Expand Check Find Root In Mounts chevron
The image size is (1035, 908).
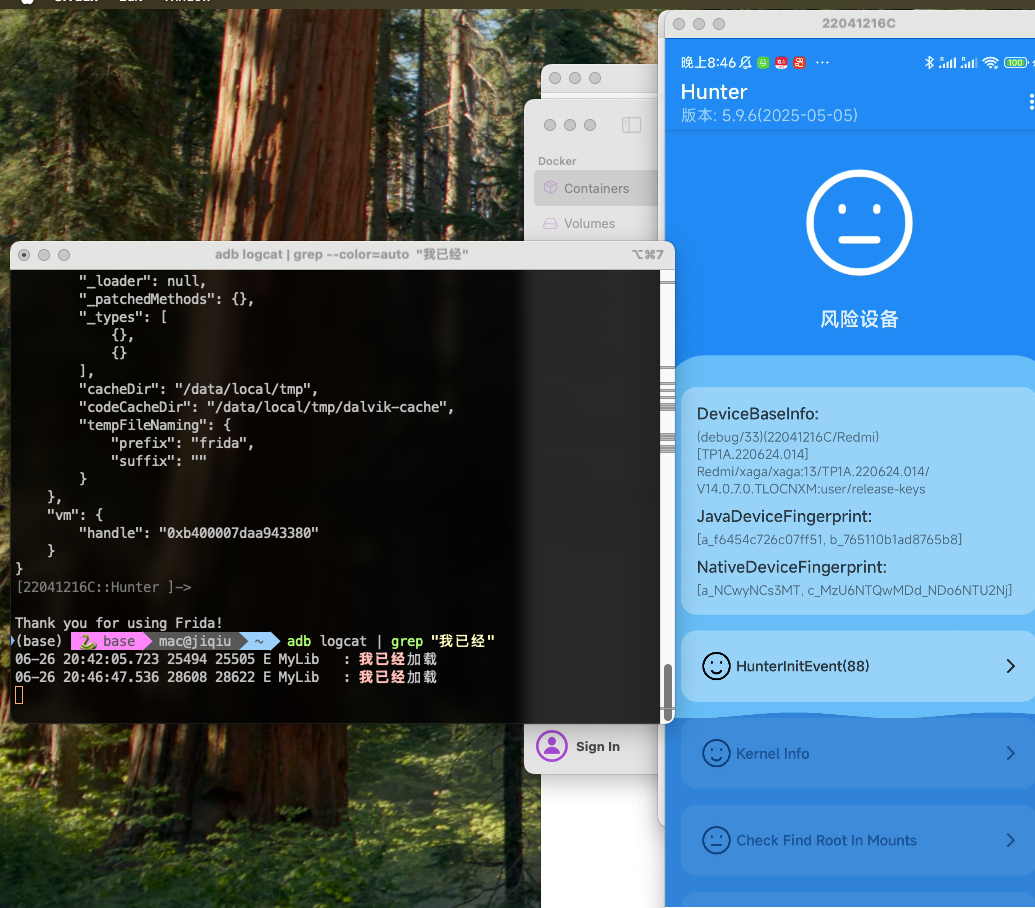(1010, 840)
